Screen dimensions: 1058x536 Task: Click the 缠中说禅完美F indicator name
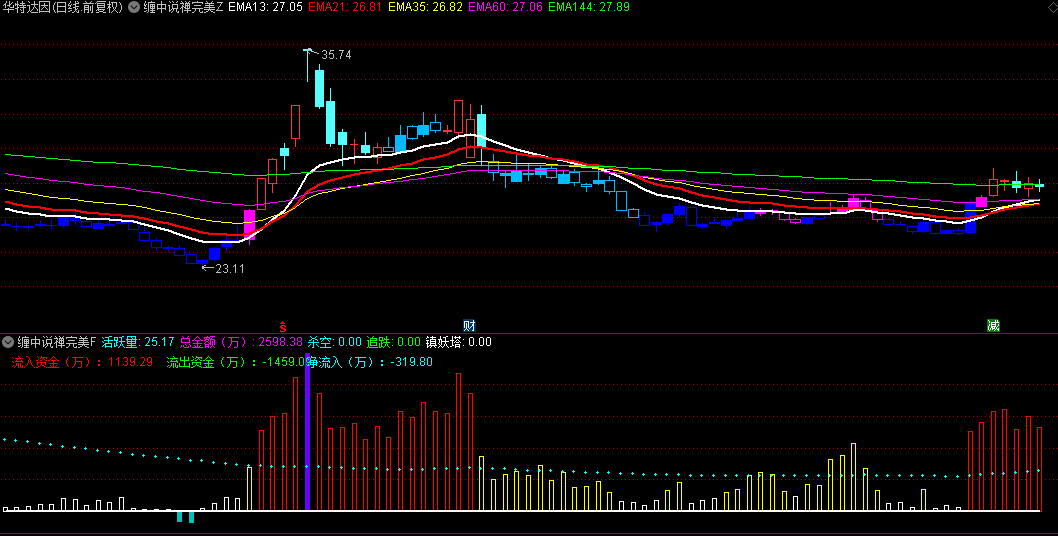[57, 342]
